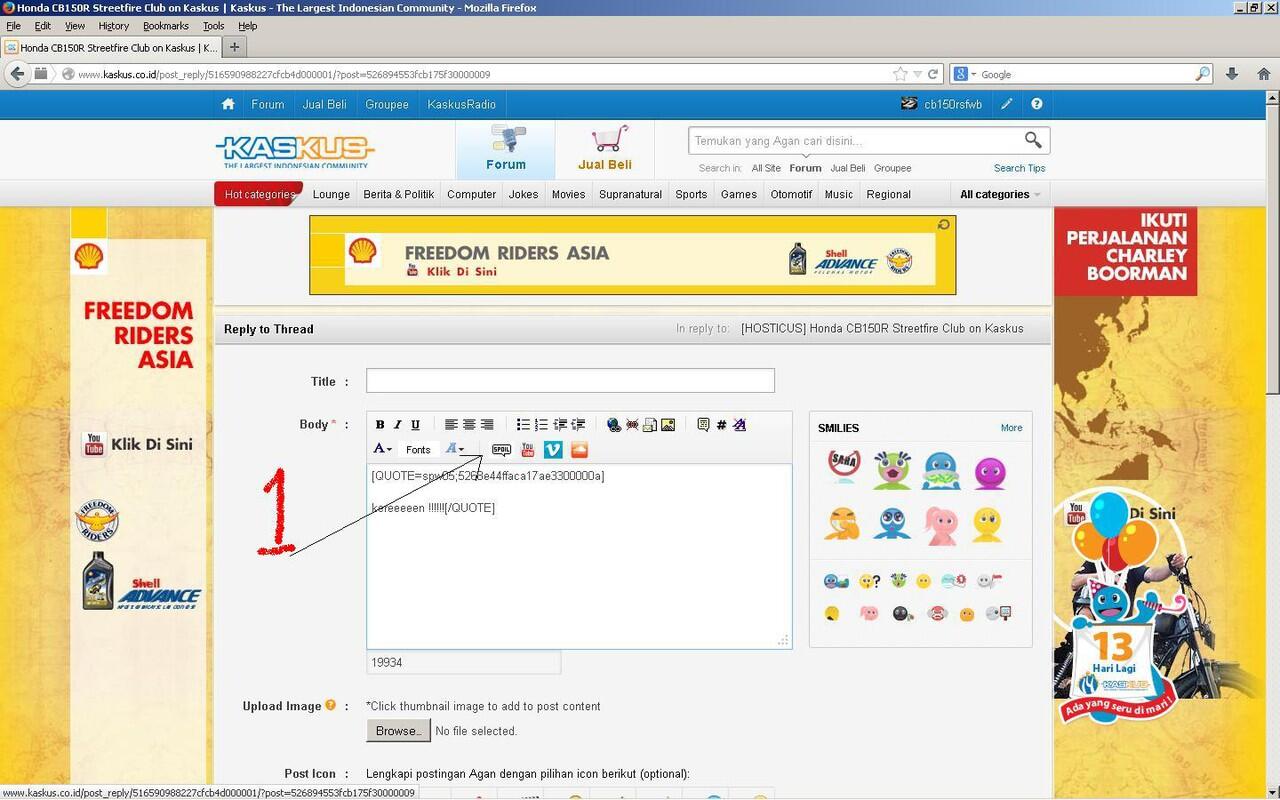Open the Tools menu
Screen dimensions: 1280x800
click(213, 26)
